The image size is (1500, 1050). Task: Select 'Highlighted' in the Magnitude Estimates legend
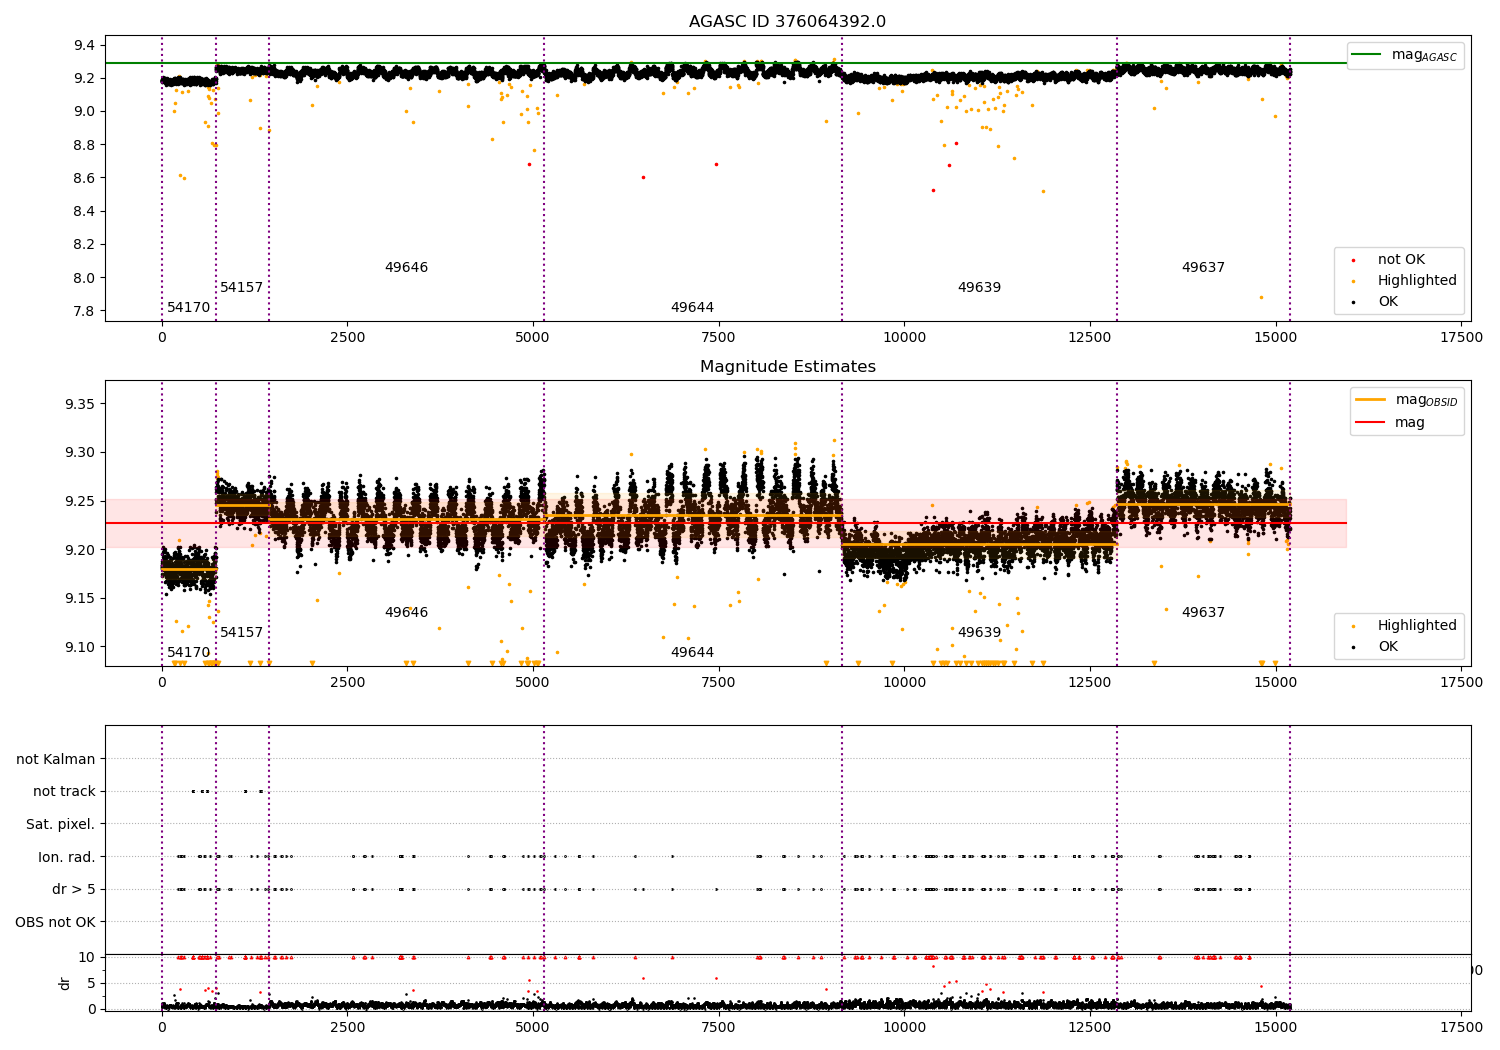(1417, 626)
